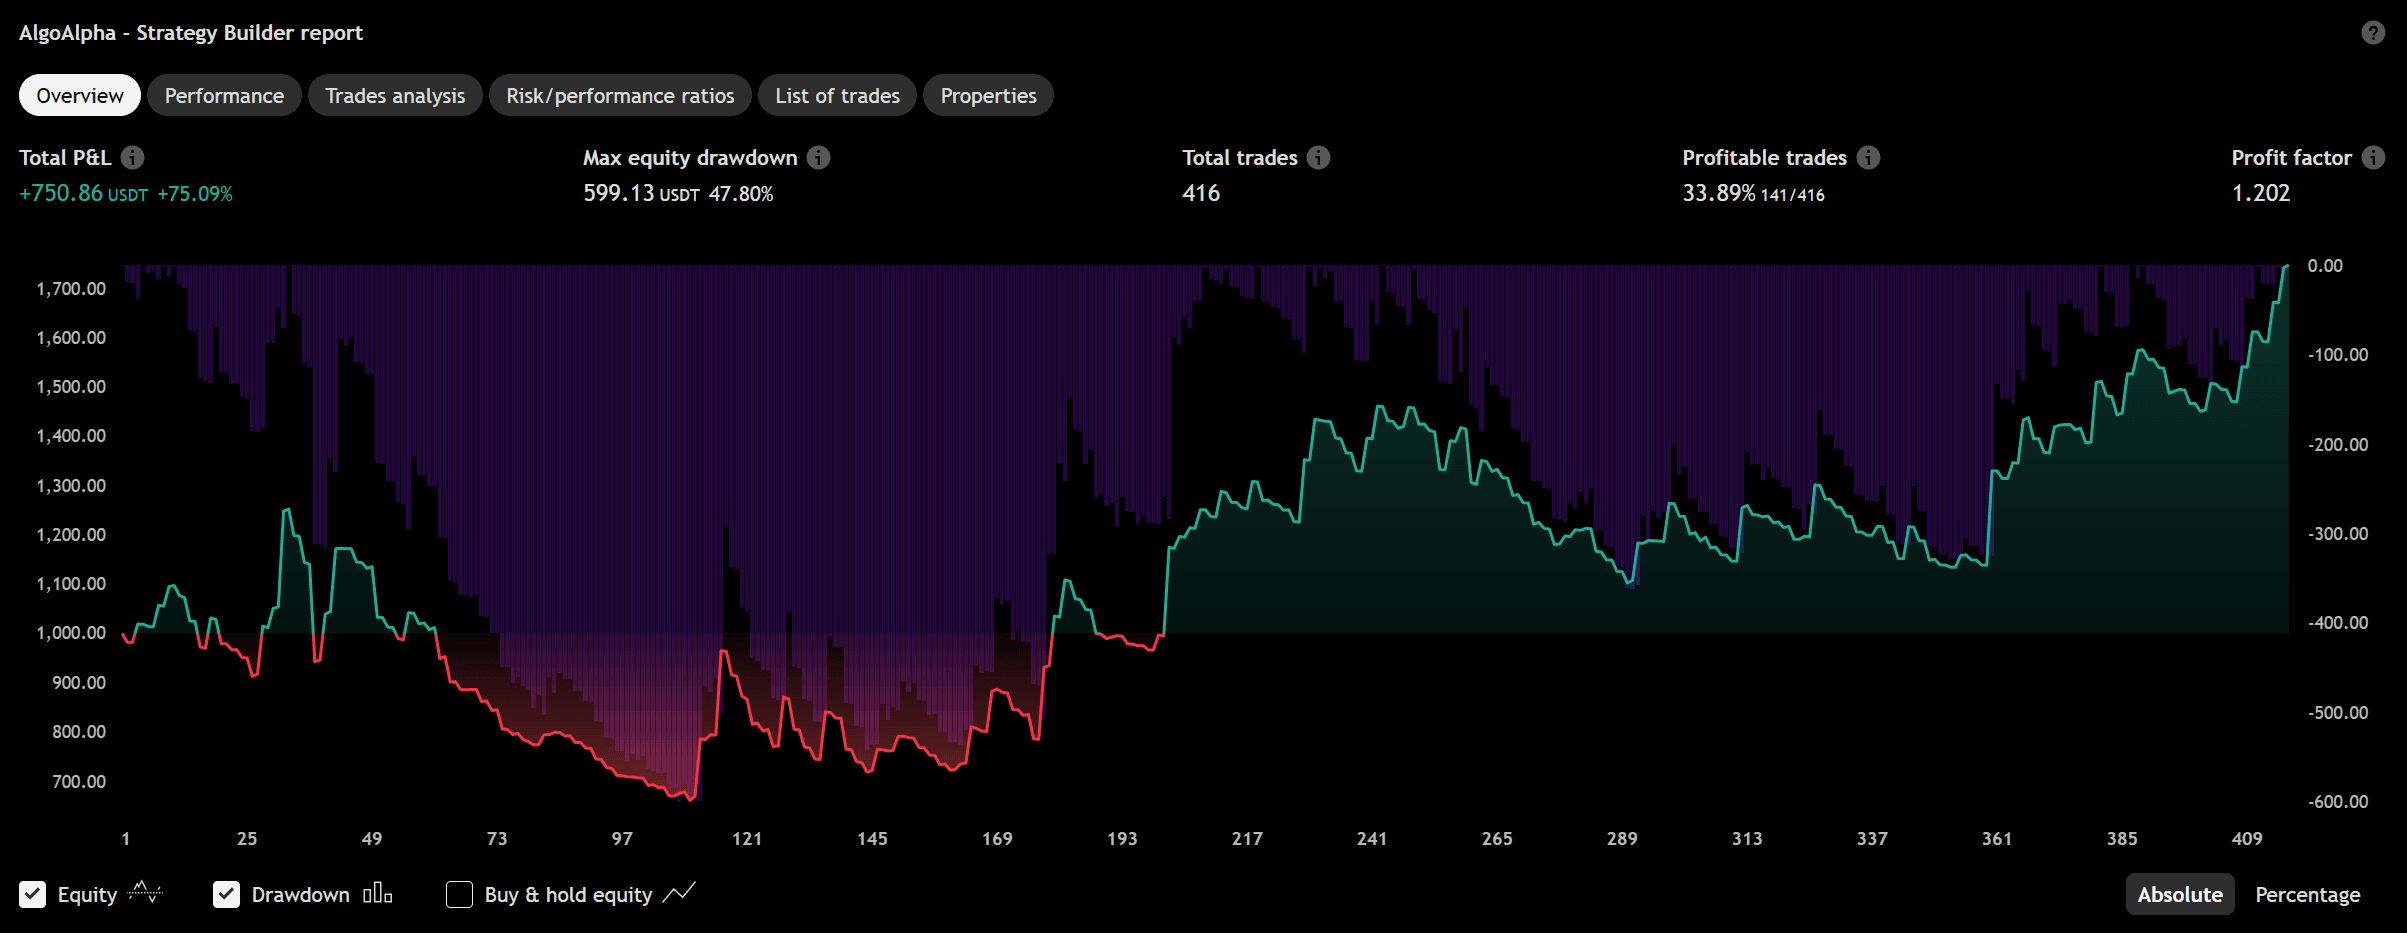The height and width of the screenshot is (933, 2407).
Task: Click the Max equity drawdown info icon
Action: tap(818, 157)
